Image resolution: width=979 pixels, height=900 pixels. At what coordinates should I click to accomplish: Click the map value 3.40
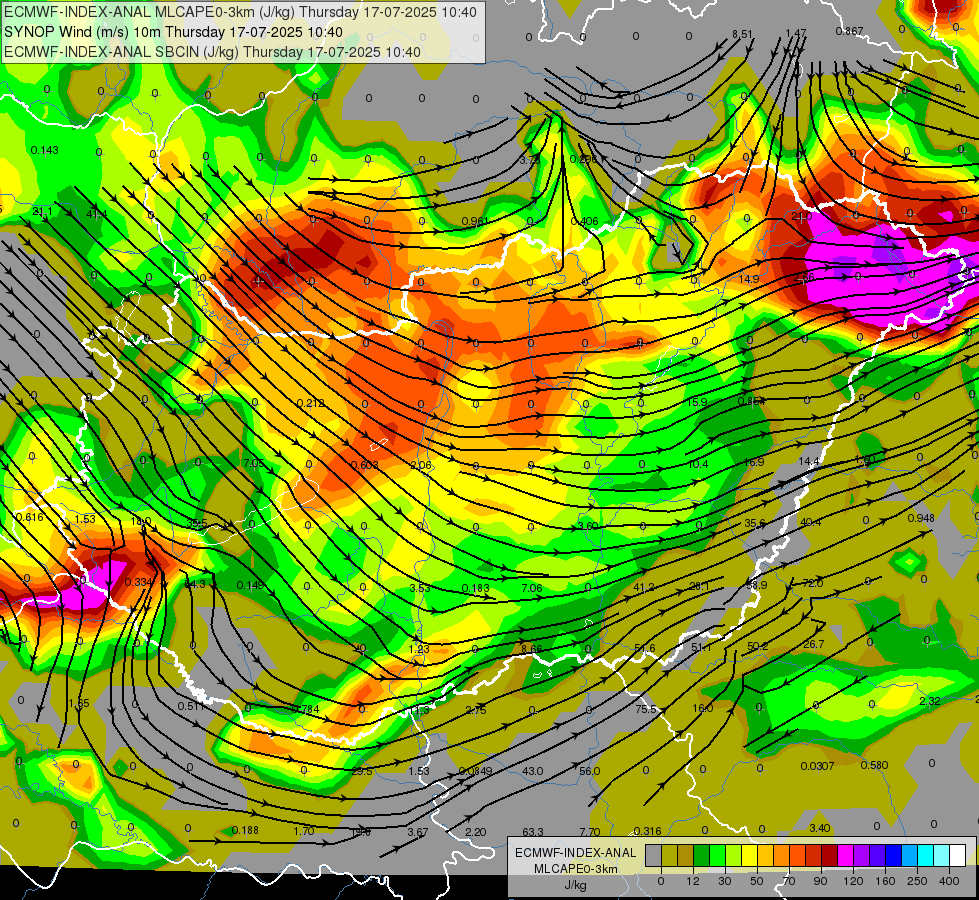coord(820,828)
